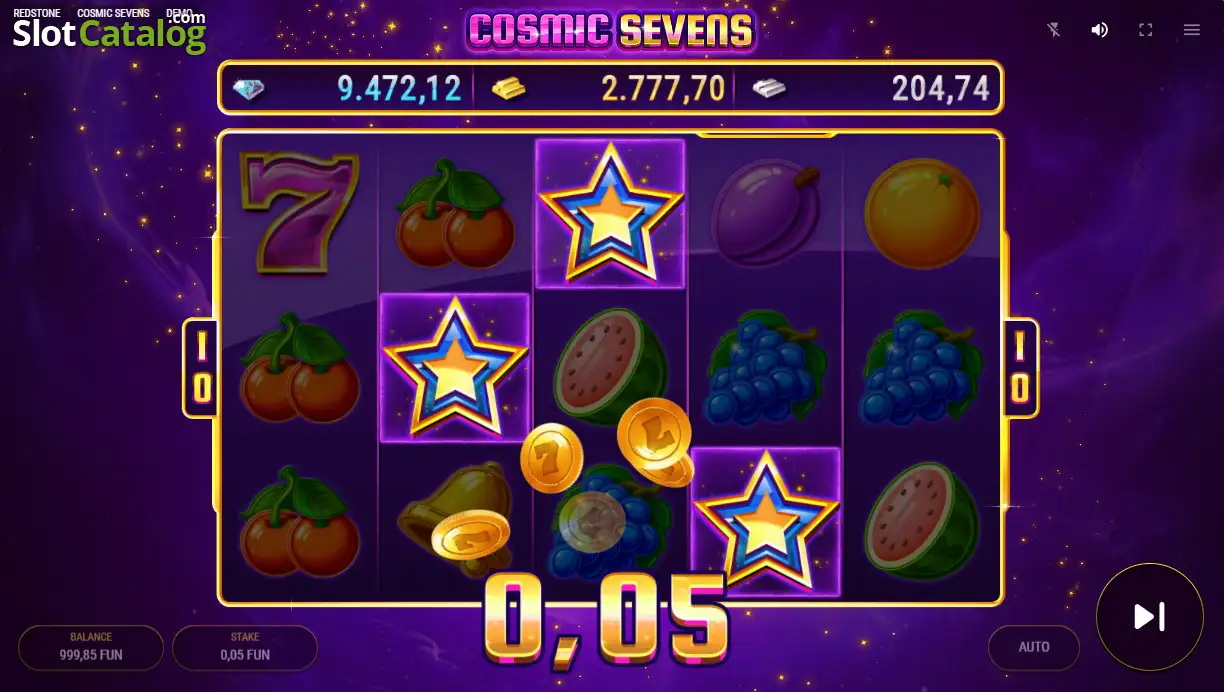Screen dimensions: 1224x692
Task: Click the Cosmic Sevens title logo
Action: (610, 30)
